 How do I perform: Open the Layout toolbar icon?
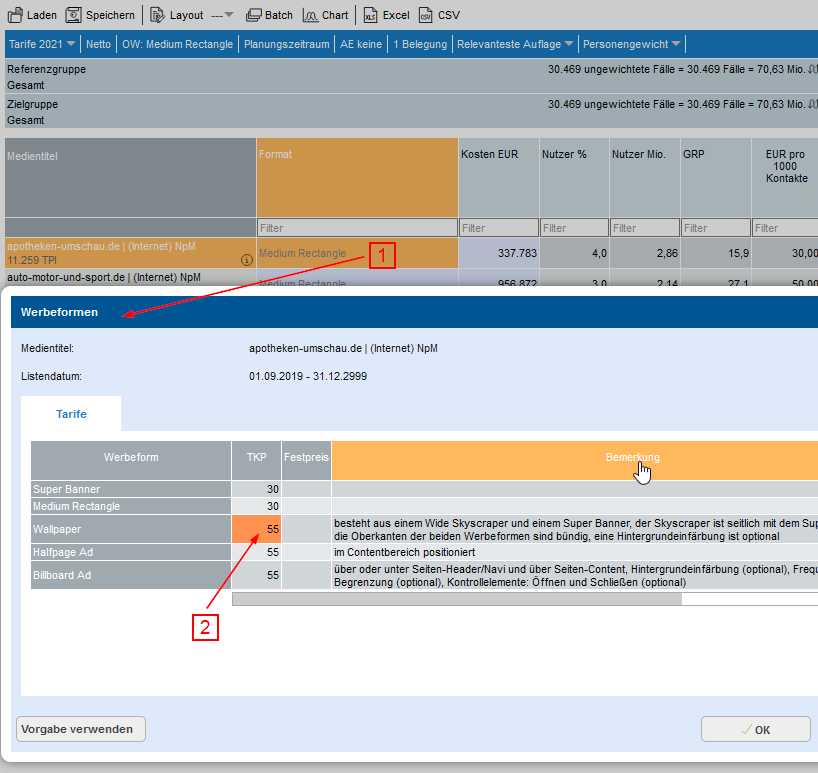point(157,15)
